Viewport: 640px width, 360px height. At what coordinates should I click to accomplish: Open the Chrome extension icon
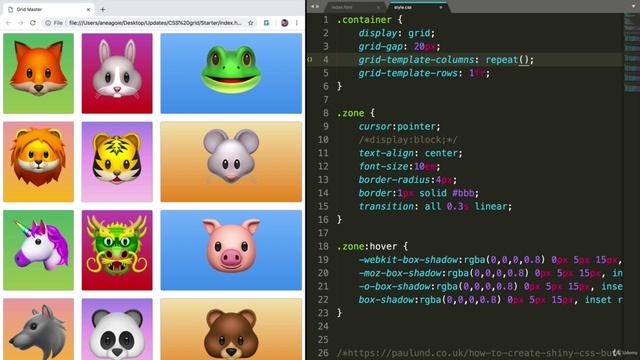pos(267,23)
